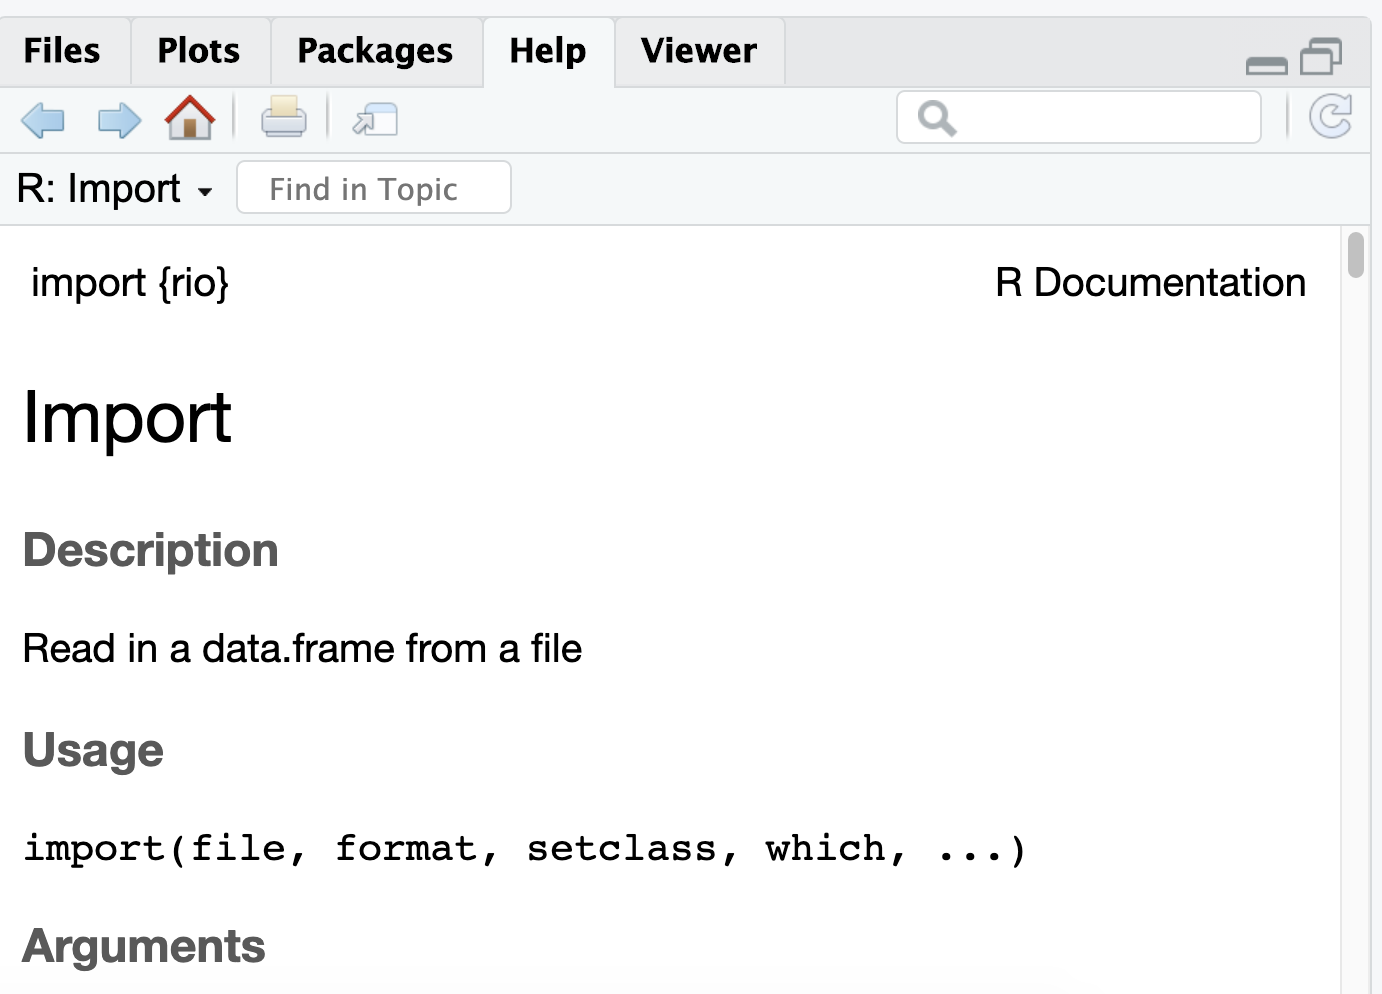The width and height of the screenshot is (1382, 994).
Task: Switch to the Files tab
Action: pos(62,51)
